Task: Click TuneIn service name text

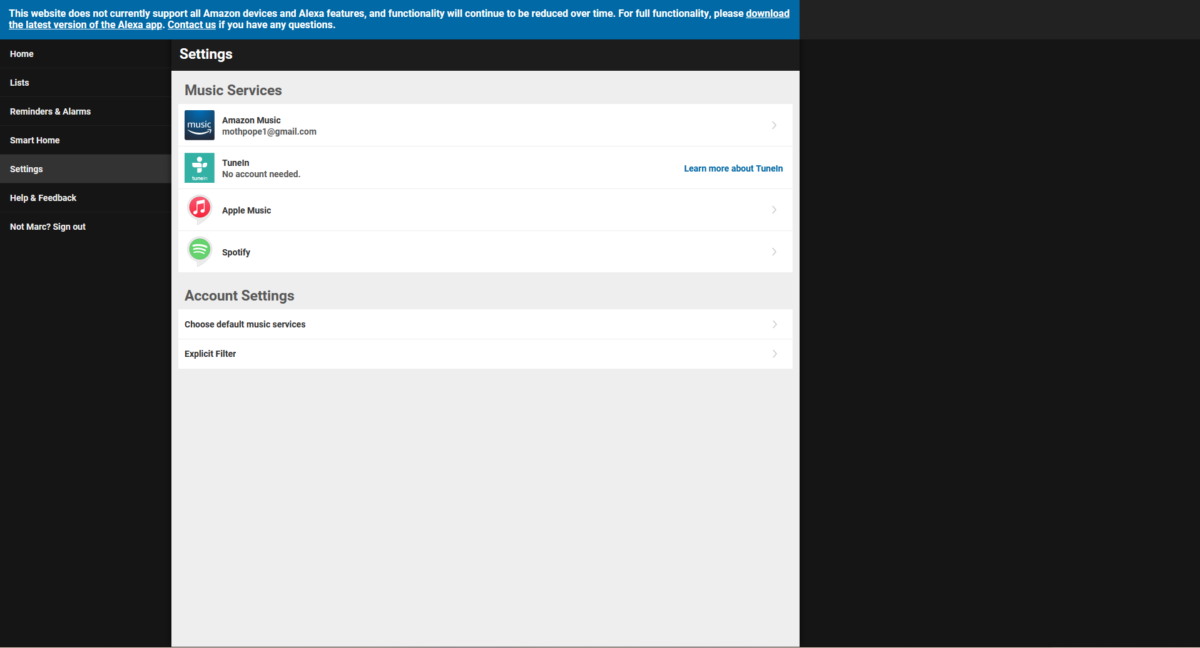Action: [x=235, y=162]
